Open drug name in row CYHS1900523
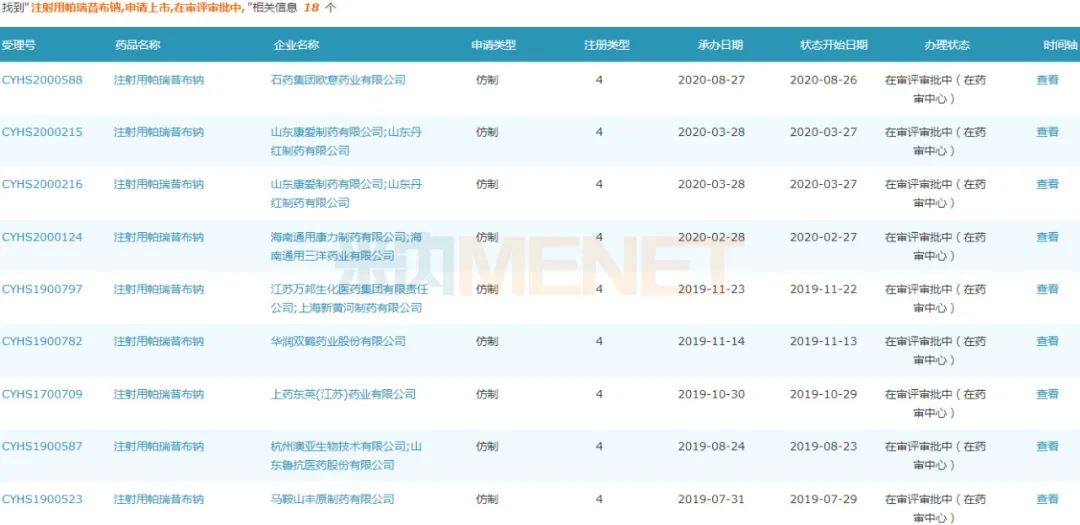Image resolution: width=1080 pixels, height=525 pixels. 159,500
